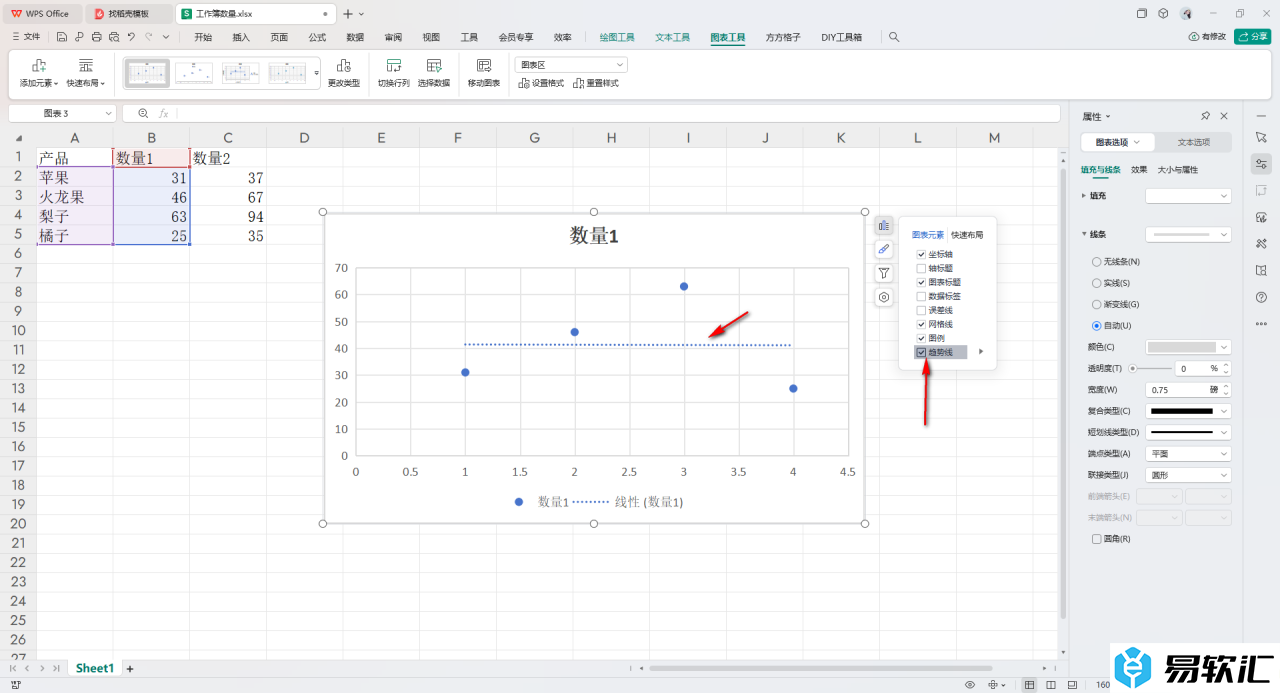
Task: Click 设置格式 format button
Action: [541, 83]
